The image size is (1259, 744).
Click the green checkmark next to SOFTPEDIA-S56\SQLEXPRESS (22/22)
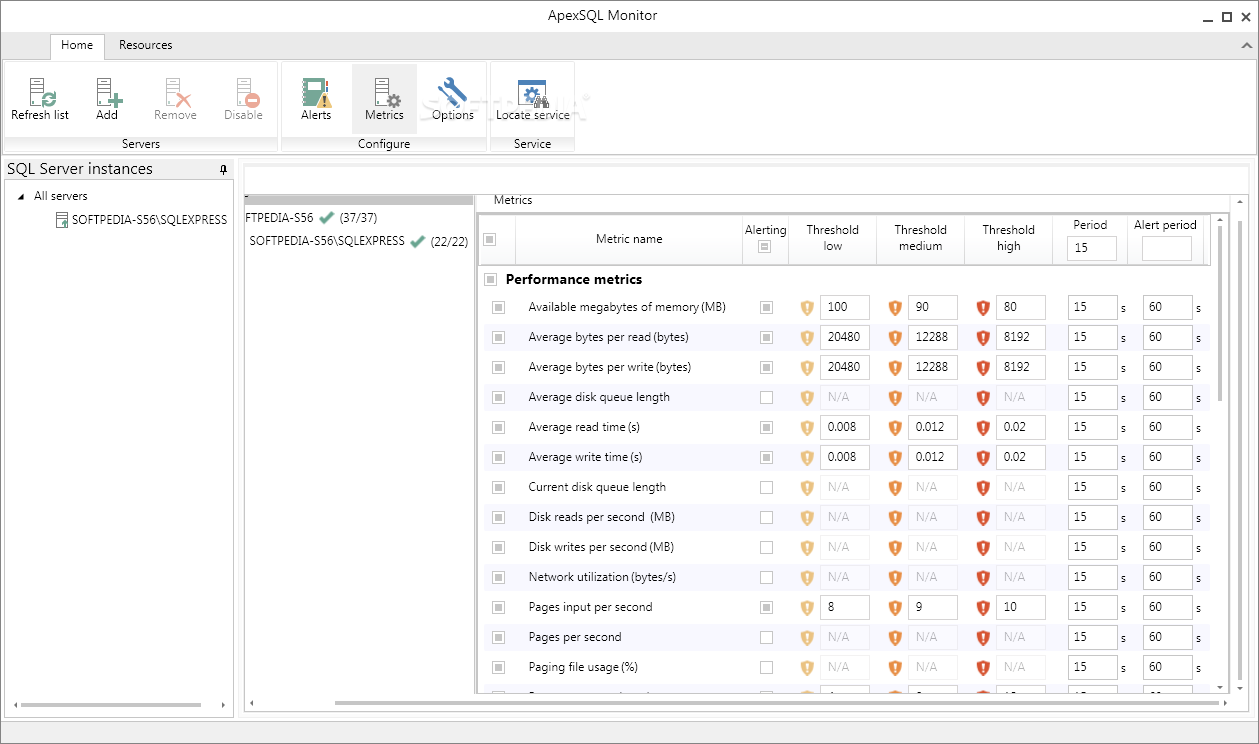pyautogui.click(x=418, y=241)
